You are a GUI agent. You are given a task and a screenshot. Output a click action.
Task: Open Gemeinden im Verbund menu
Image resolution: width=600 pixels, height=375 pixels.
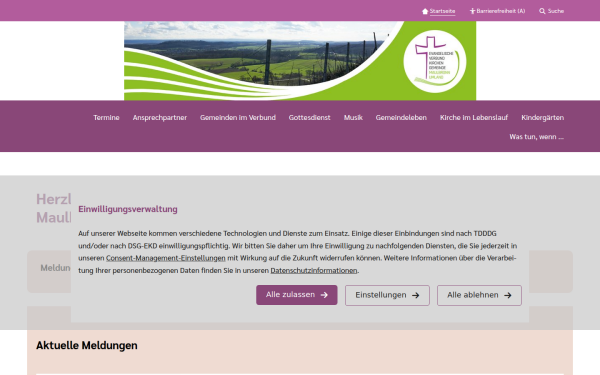(x=238, y=117)
